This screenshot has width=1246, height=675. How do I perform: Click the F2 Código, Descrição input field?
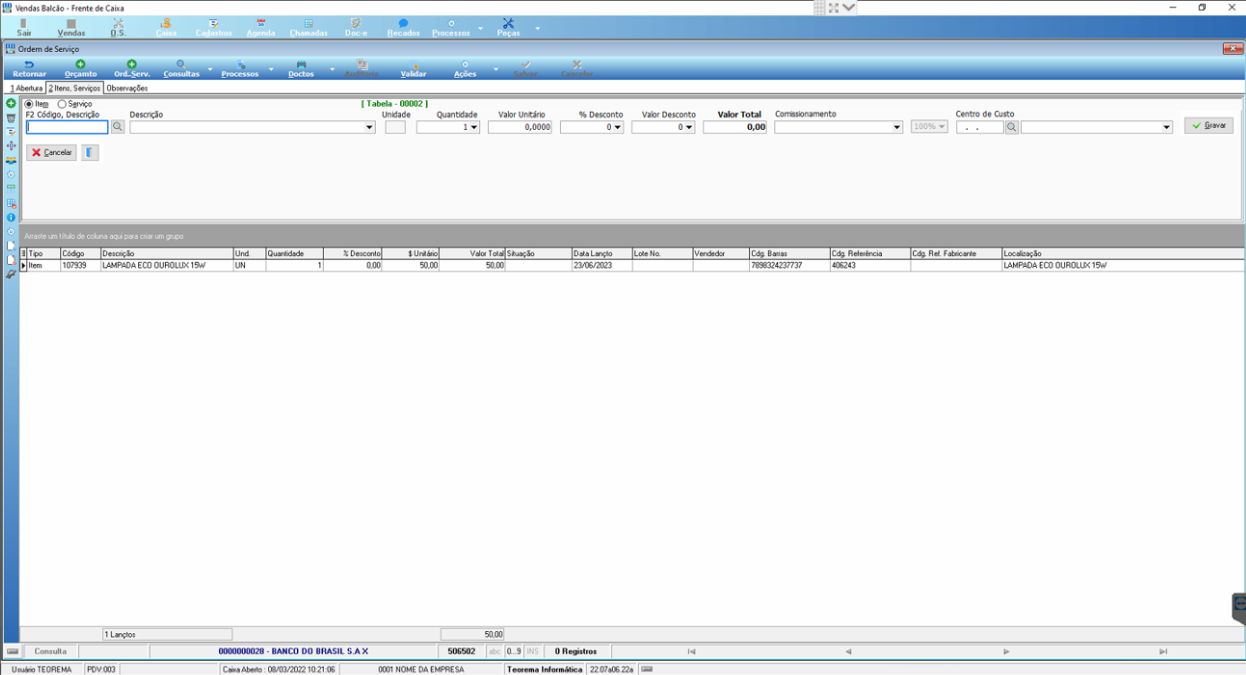pos(67,127)
